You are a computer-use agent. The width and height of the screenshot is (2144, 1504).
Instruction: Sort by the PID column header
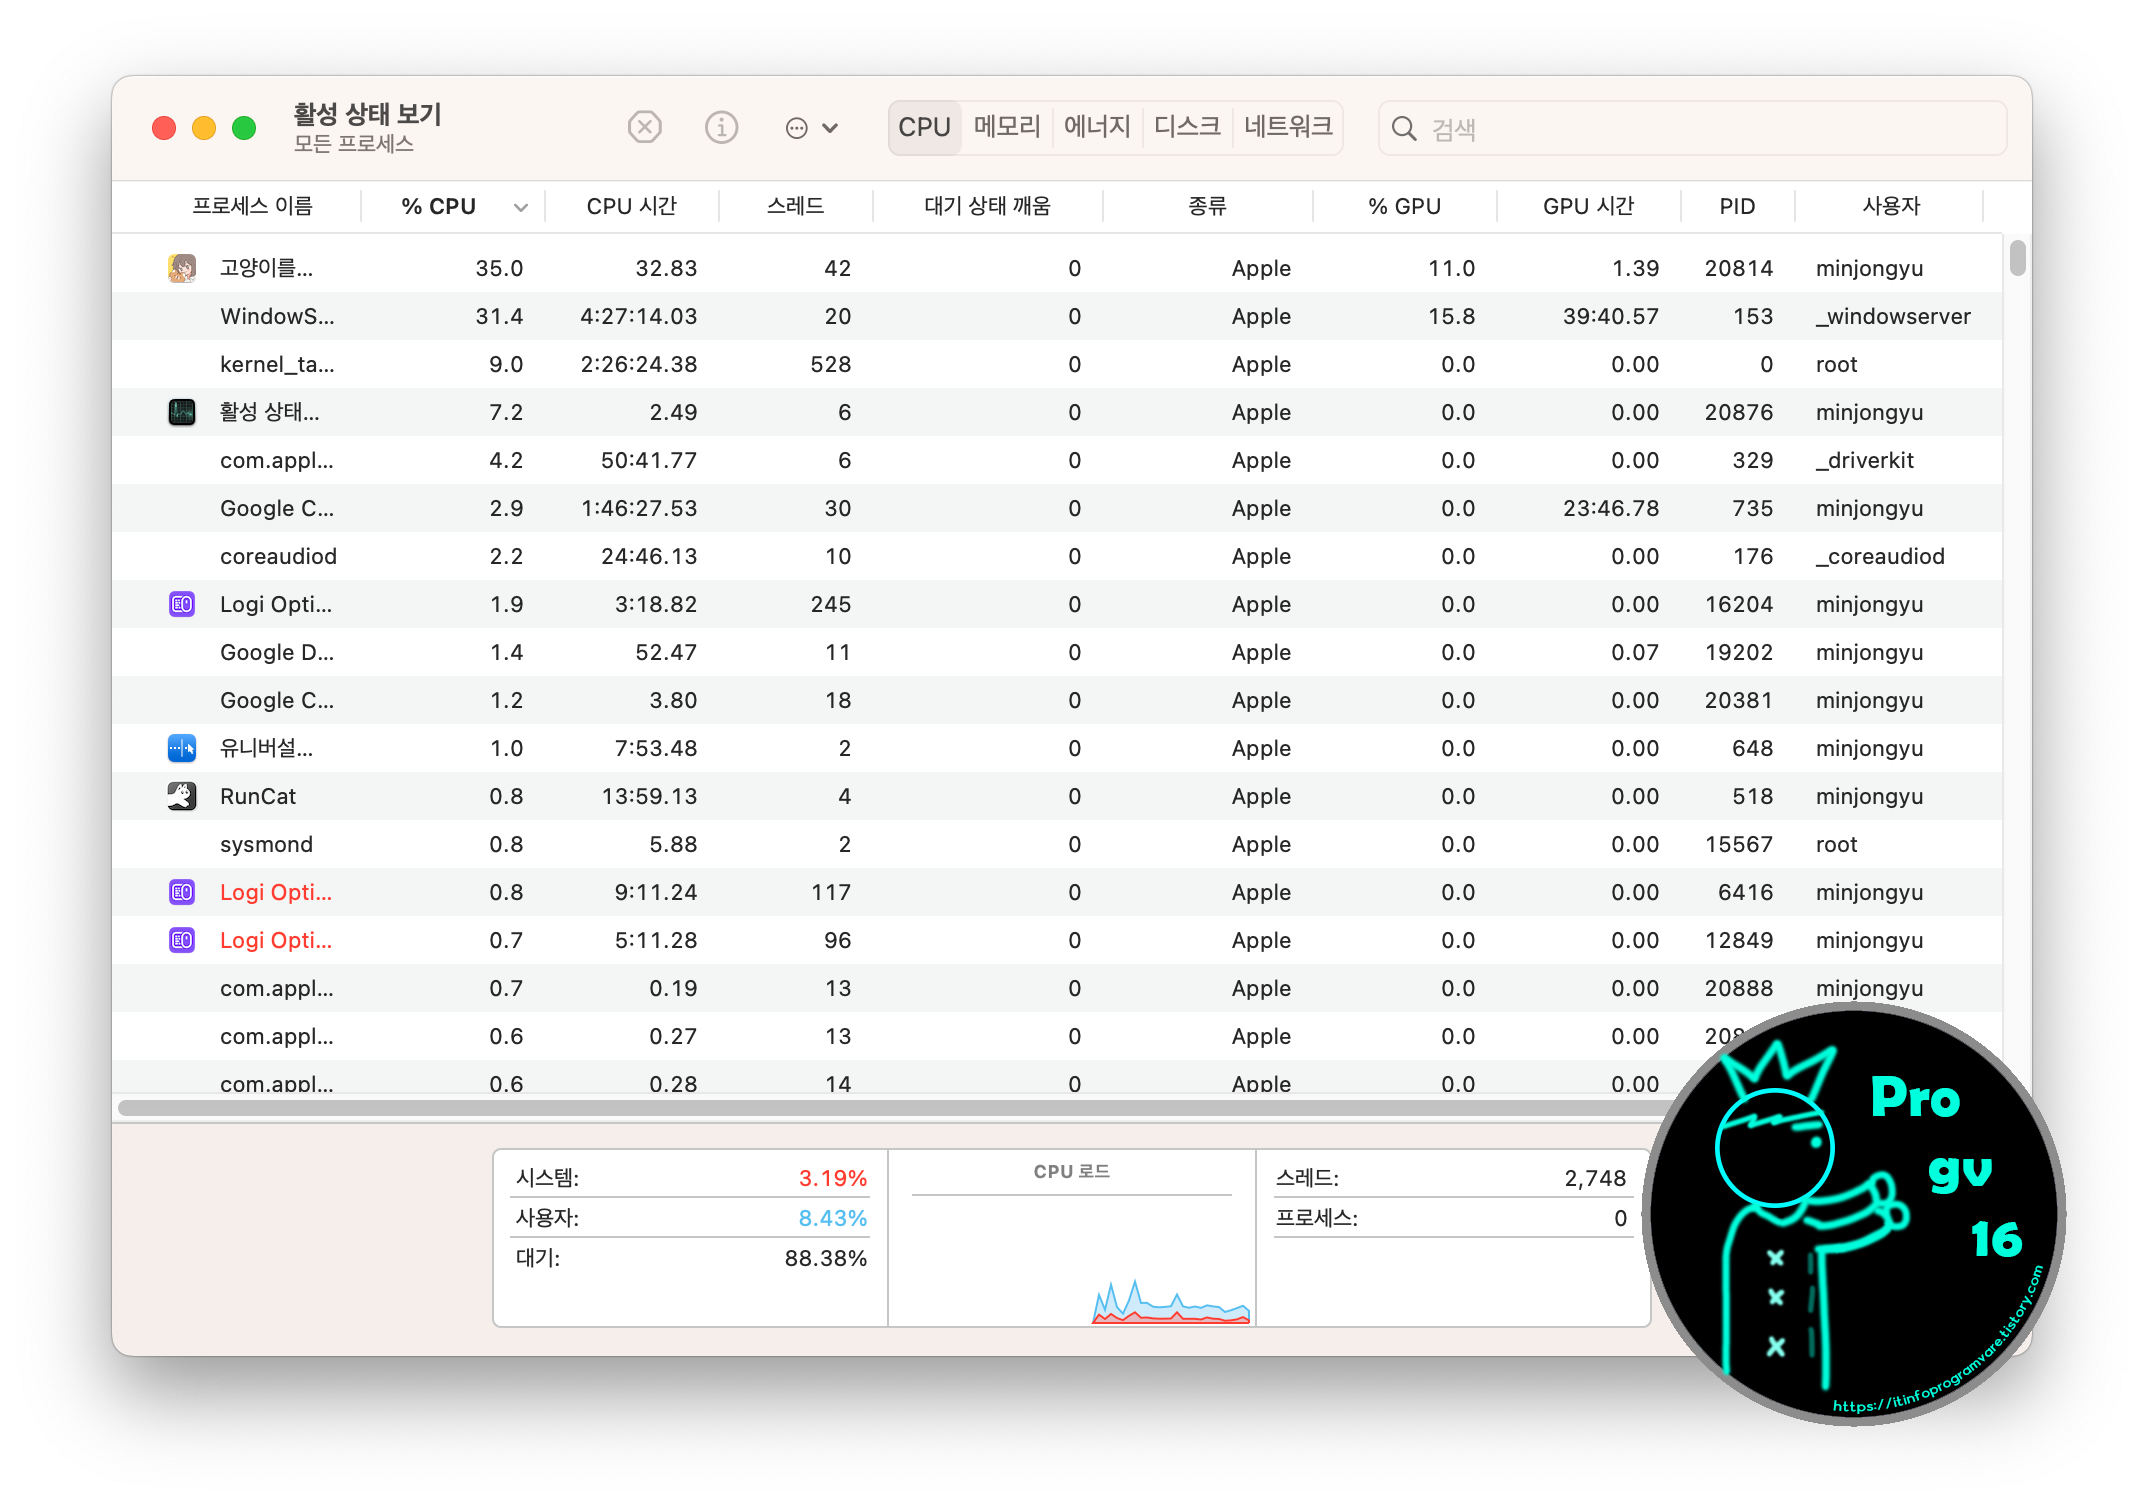[x=1737, y=206]
